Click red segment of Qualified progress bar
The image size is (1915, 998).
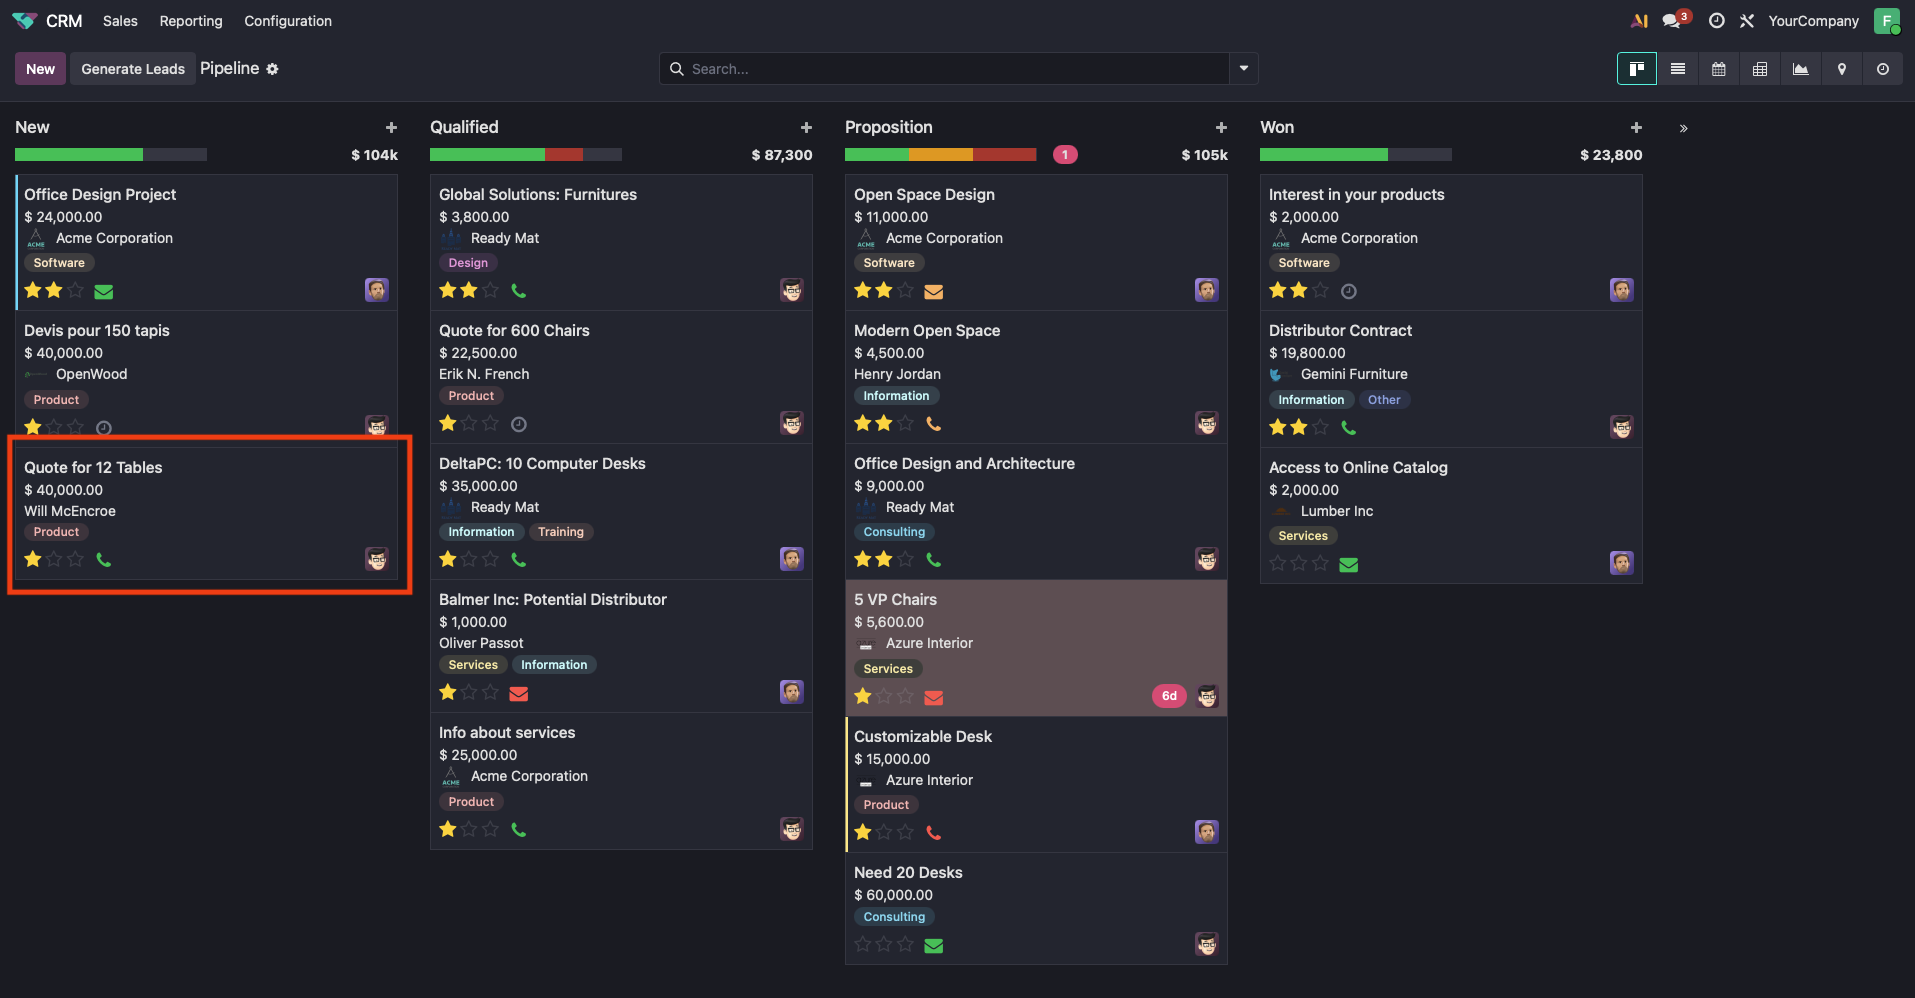564,155
